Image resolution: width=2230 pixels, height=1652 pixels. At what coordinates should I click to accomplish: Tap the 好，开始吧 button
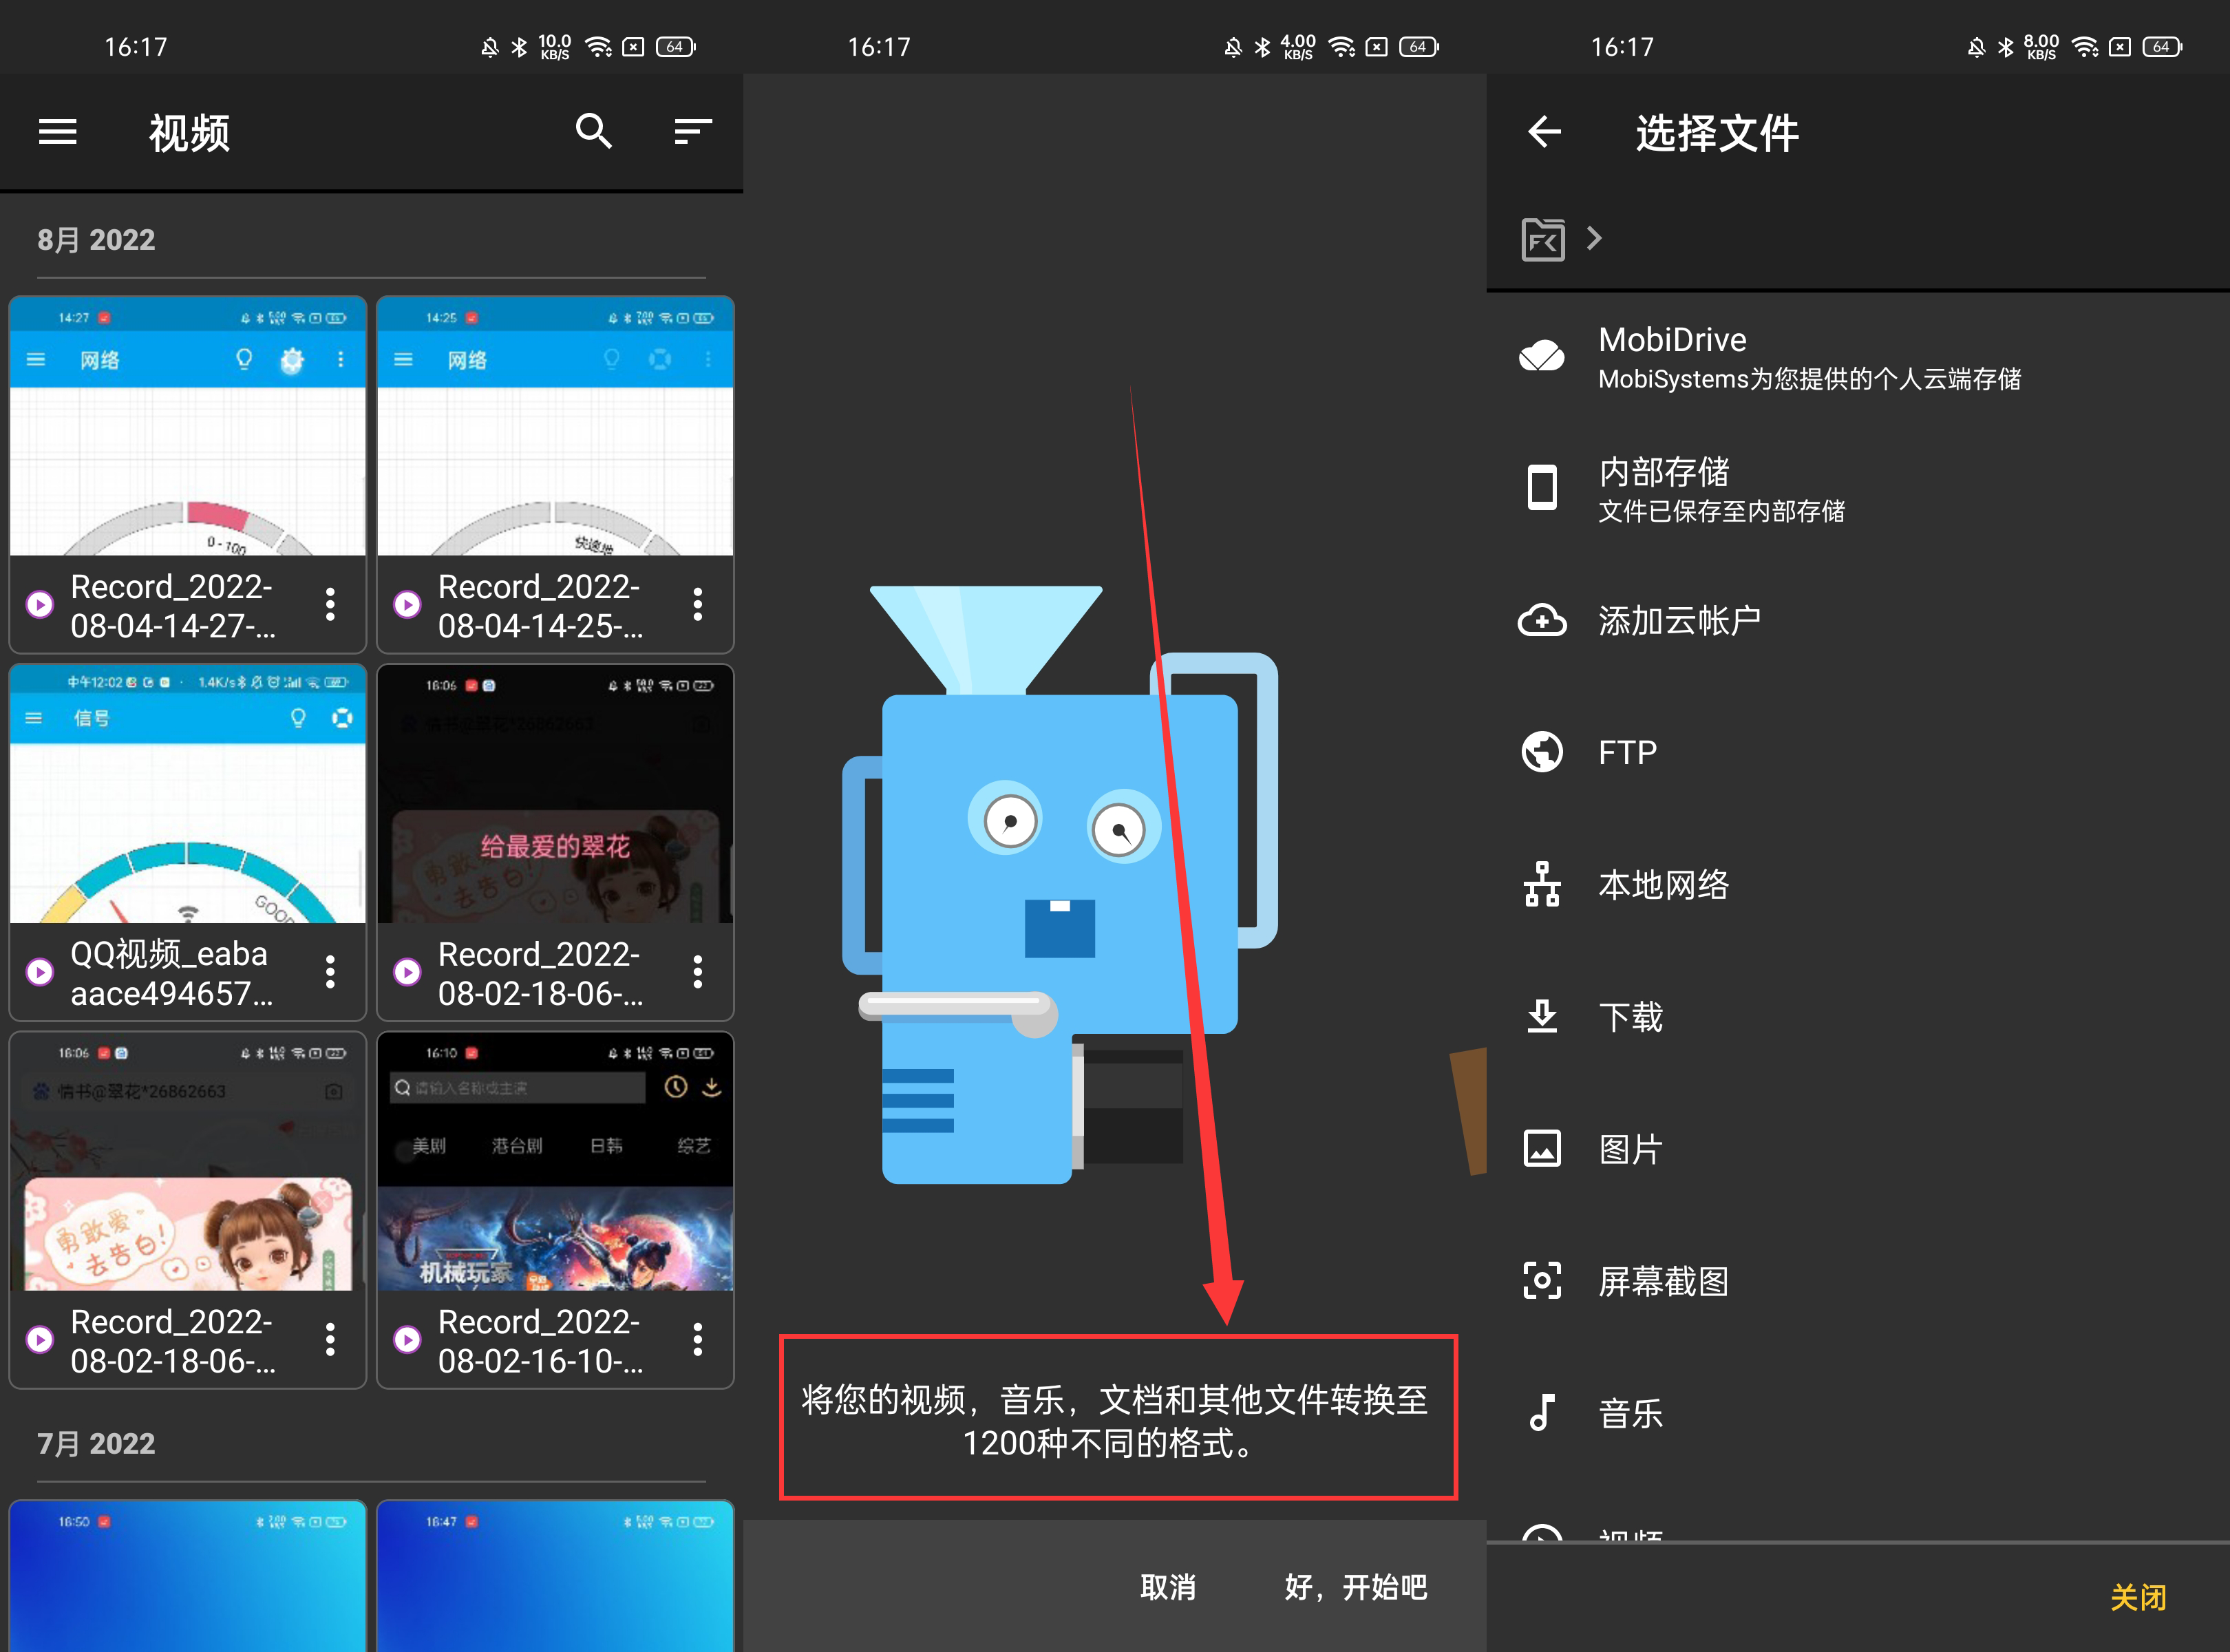click(x=1355, y=1587)
